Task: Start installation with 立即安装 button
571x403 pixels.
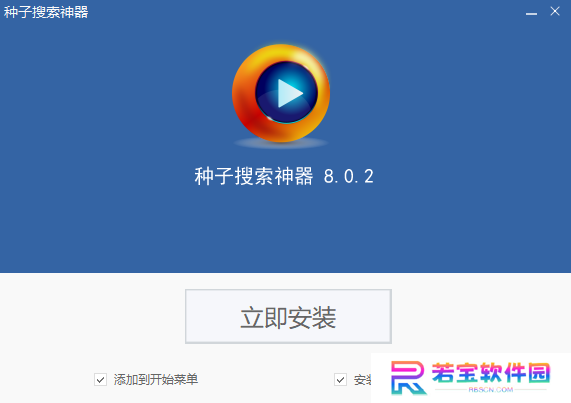Action: coord(288,316)
